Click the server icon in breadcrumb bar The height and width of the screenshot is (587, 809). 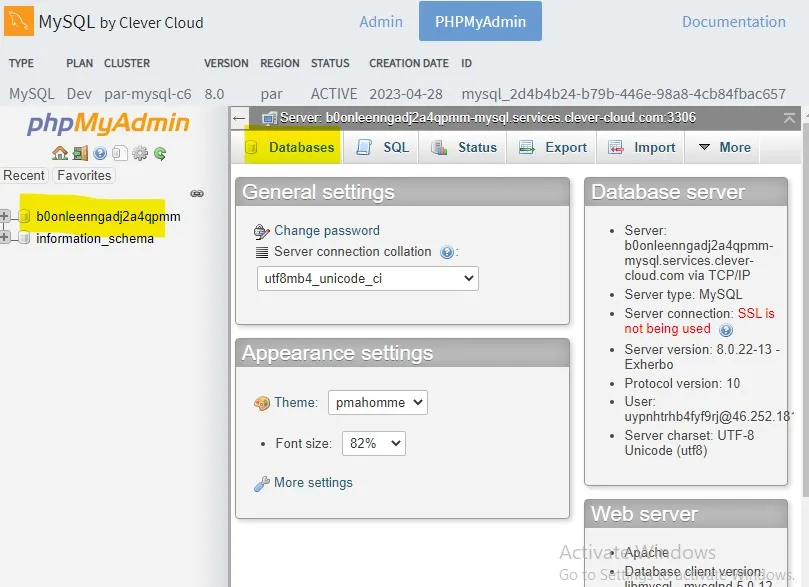[x=269, y=118]
